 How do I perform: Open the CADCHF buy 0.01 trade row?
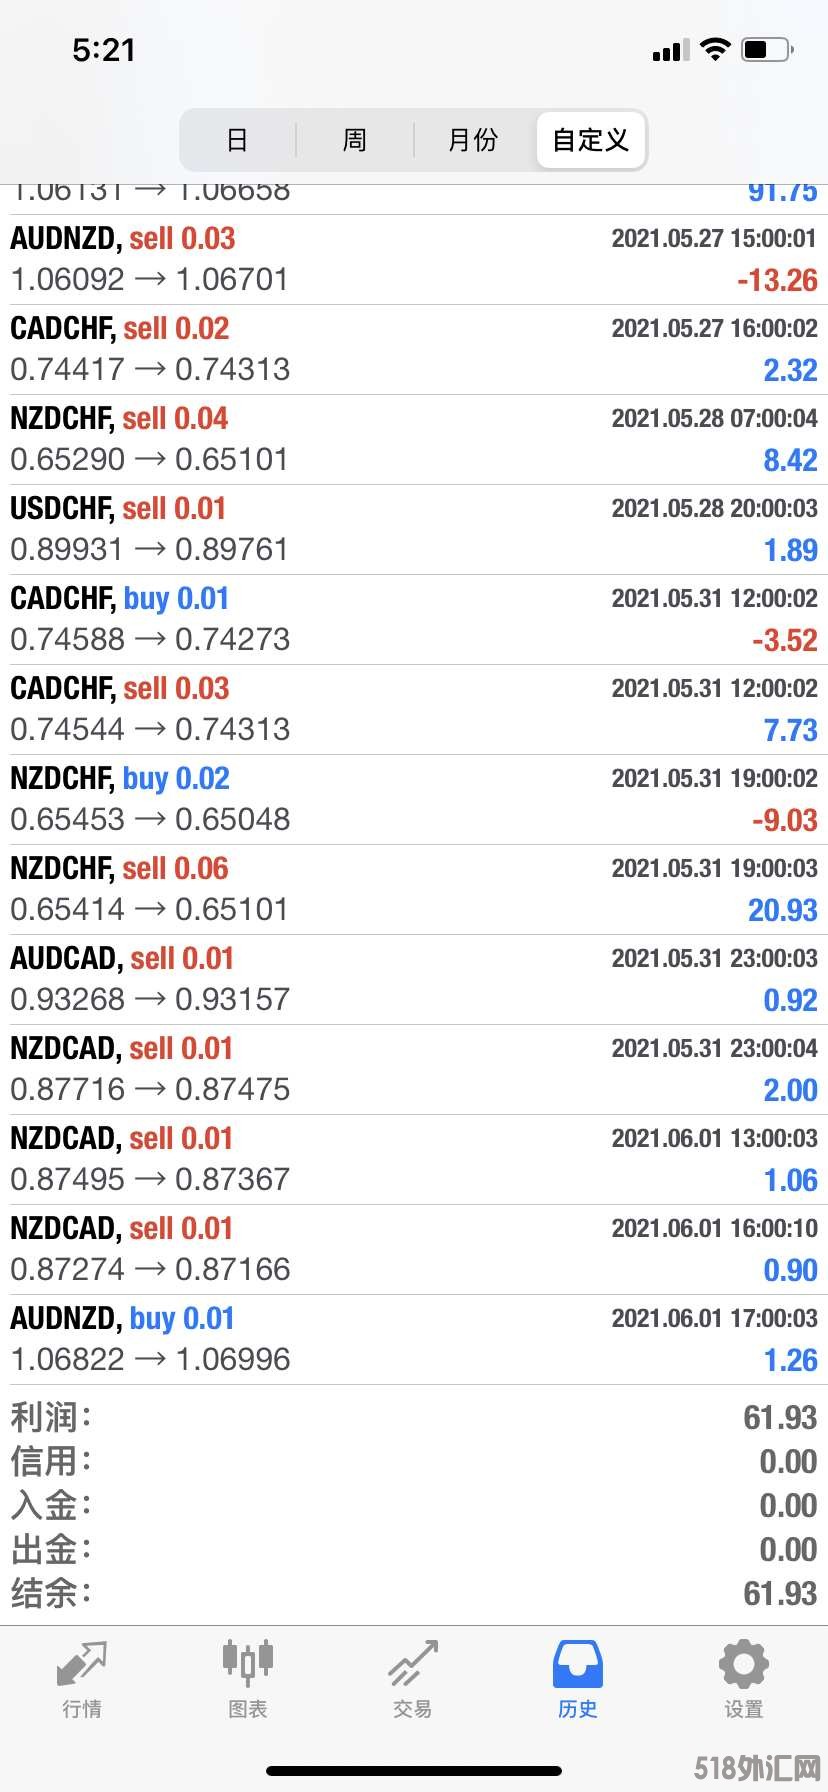(414, 620)
